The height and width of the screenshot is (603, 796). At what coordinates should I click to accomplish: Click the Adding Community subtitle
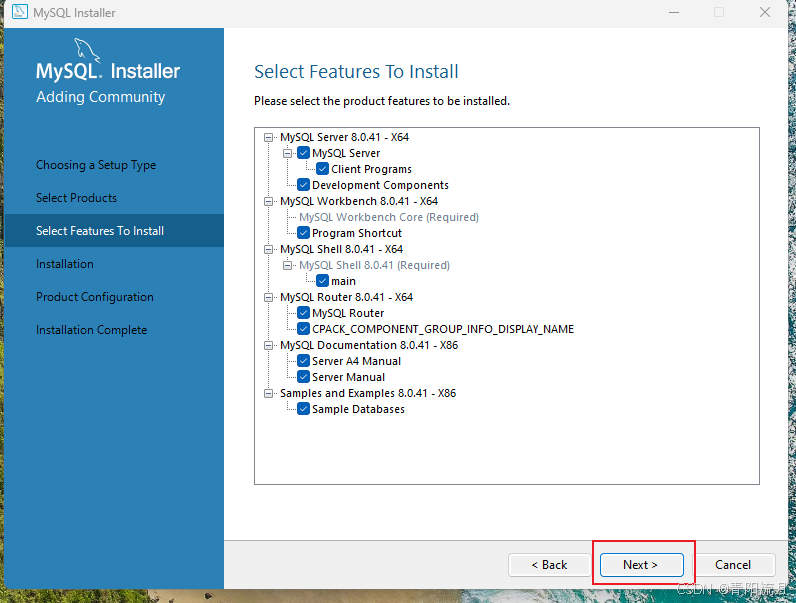point(101,96)
